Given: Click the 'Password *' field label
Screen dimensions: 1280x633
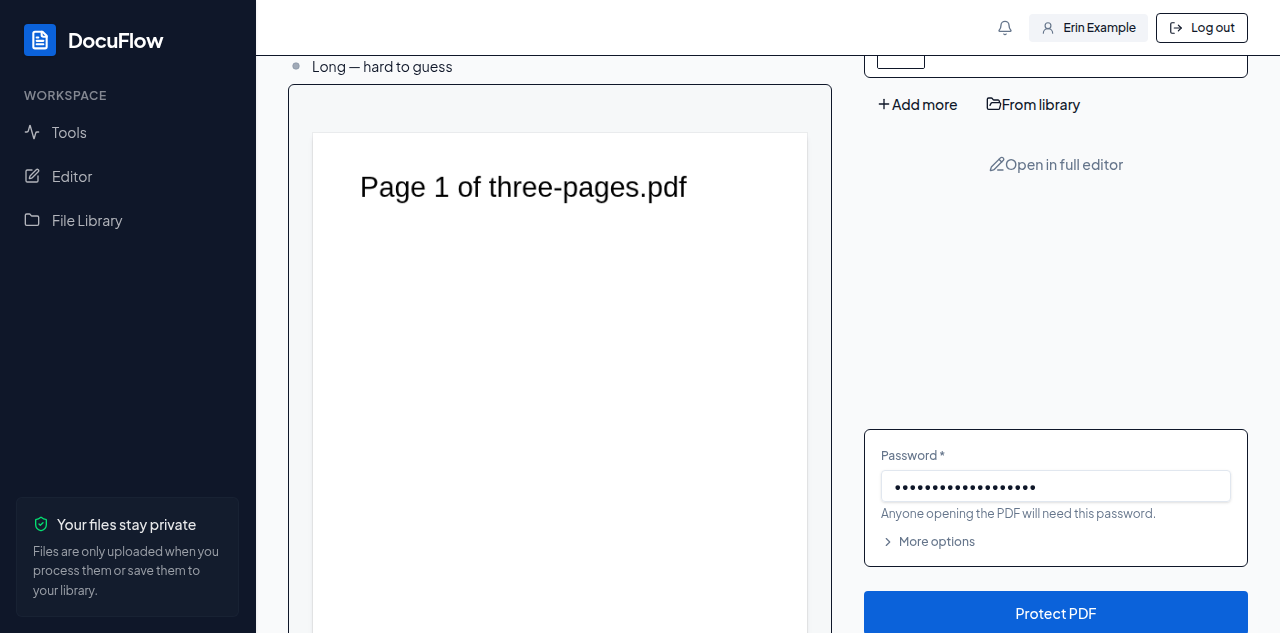Looking at the screenshot, I should point(913,455).
